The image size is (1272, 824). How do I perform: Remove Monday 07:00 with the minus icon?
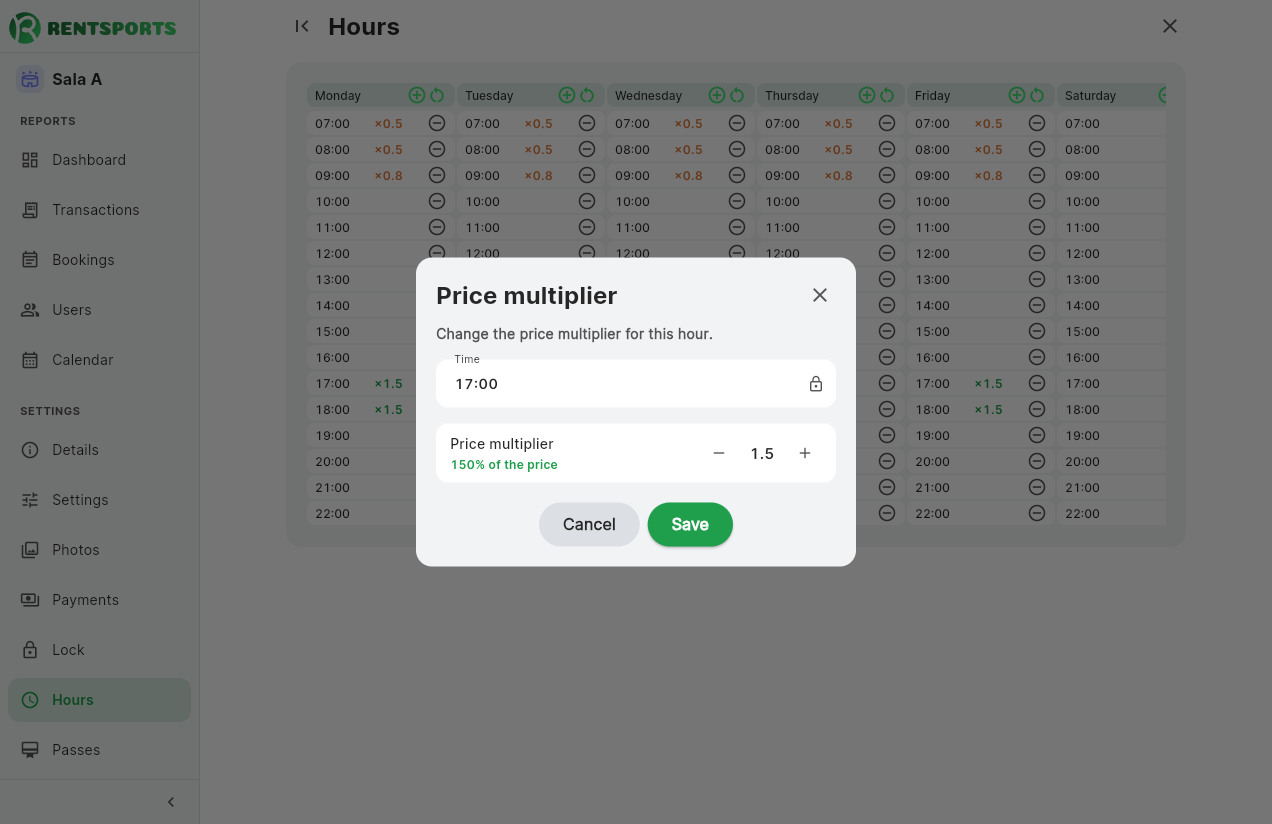coord(437,123)
